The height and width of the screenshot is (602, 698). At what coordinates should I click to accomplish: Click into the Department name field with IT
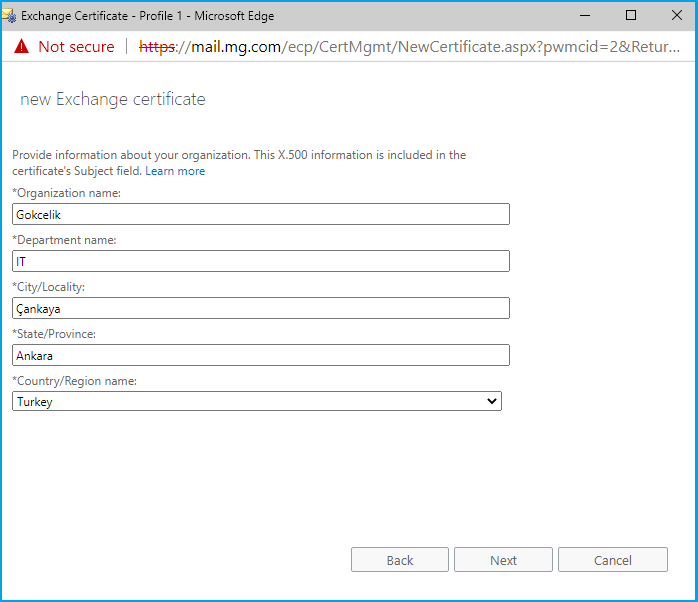(260, 261)
